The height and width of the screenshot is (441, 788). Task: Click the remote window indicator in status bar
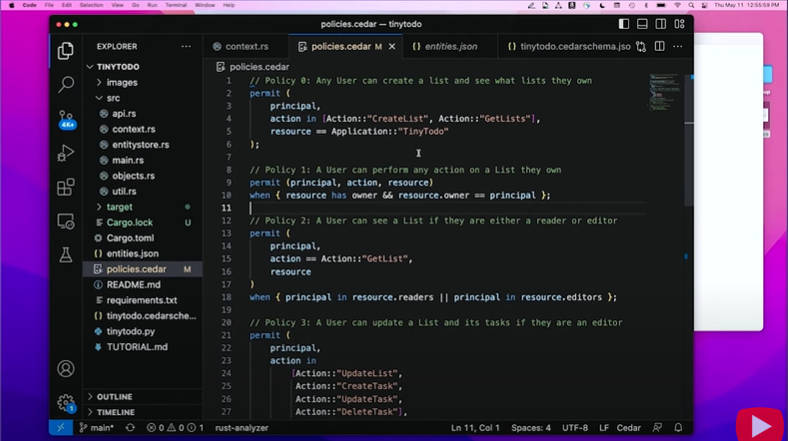61,428
